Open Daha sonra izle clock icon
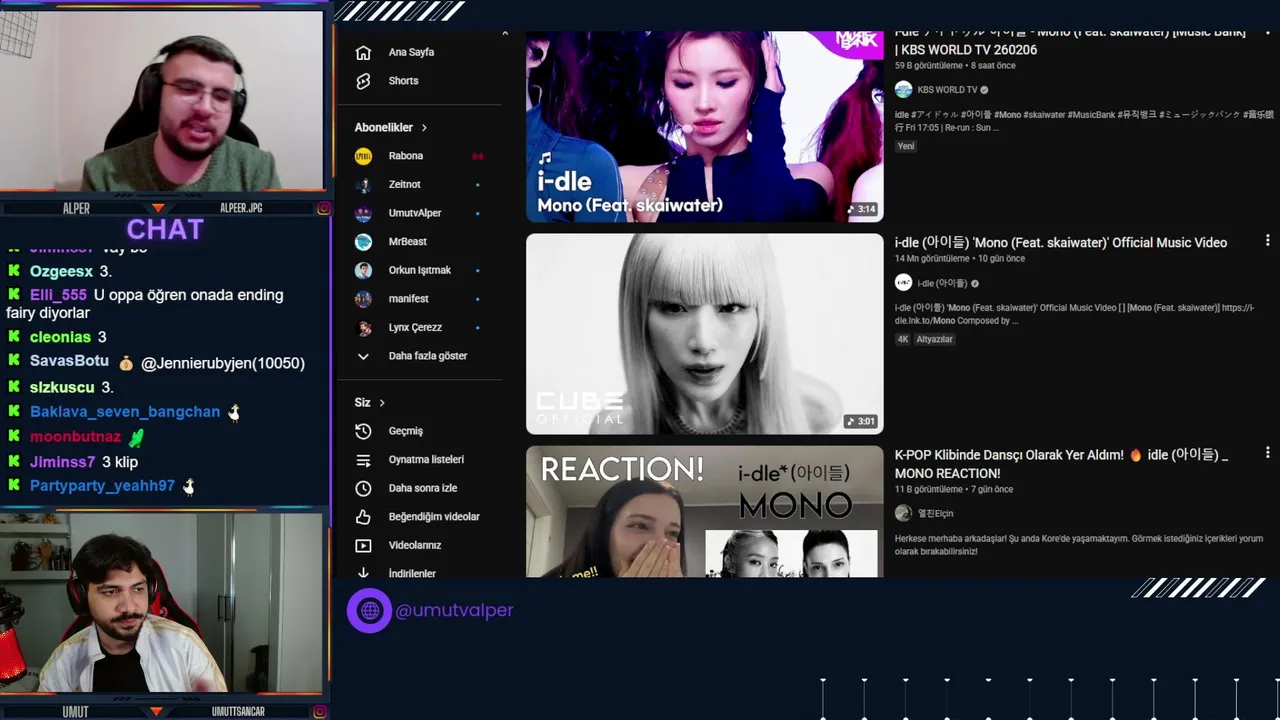This screenshot has width=1280, height=720. (363, 488)
